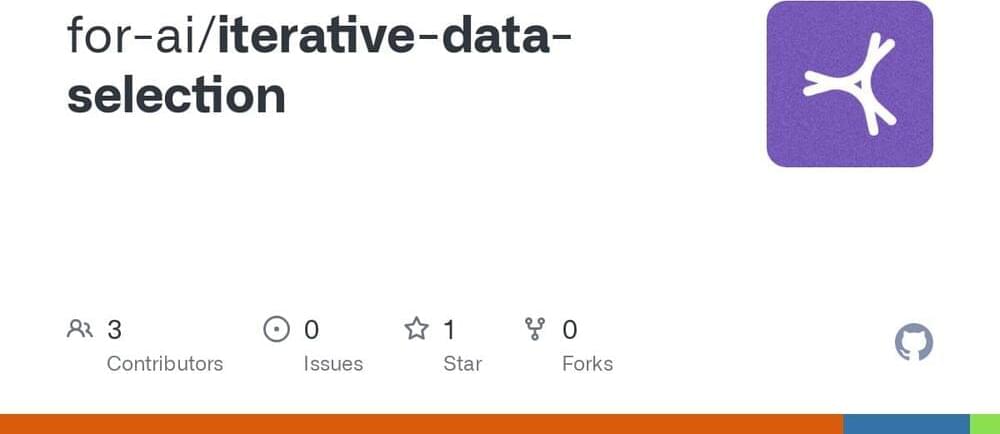Image resolution: width=1000 pixels, height=434 pixels.
Task: Click the star count number 1
Action: (450, 329)
